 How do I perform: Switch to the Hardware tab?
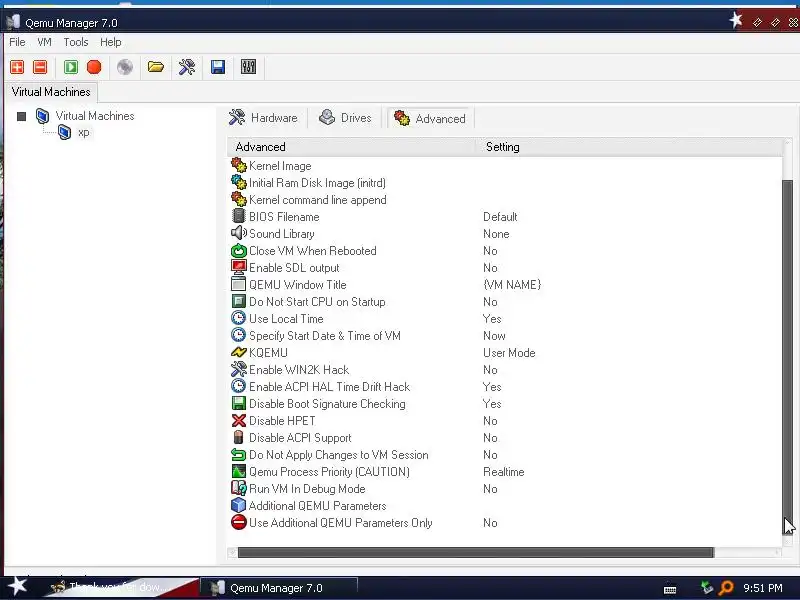pos(264,118)
